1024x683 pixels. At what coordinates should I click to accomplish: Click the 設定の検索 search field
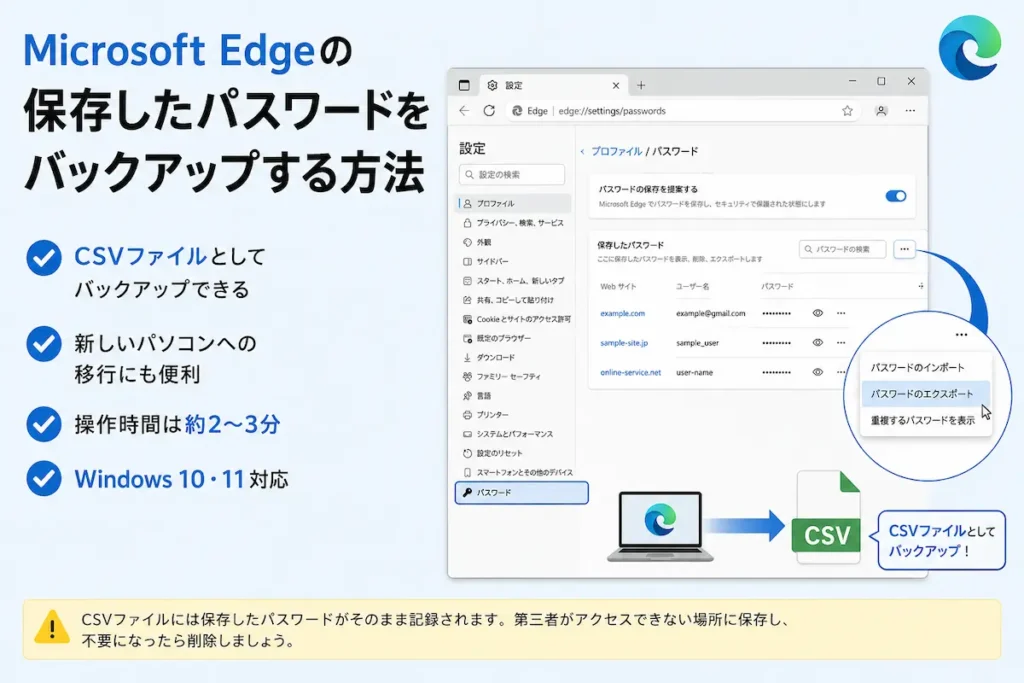click(512, 175)
